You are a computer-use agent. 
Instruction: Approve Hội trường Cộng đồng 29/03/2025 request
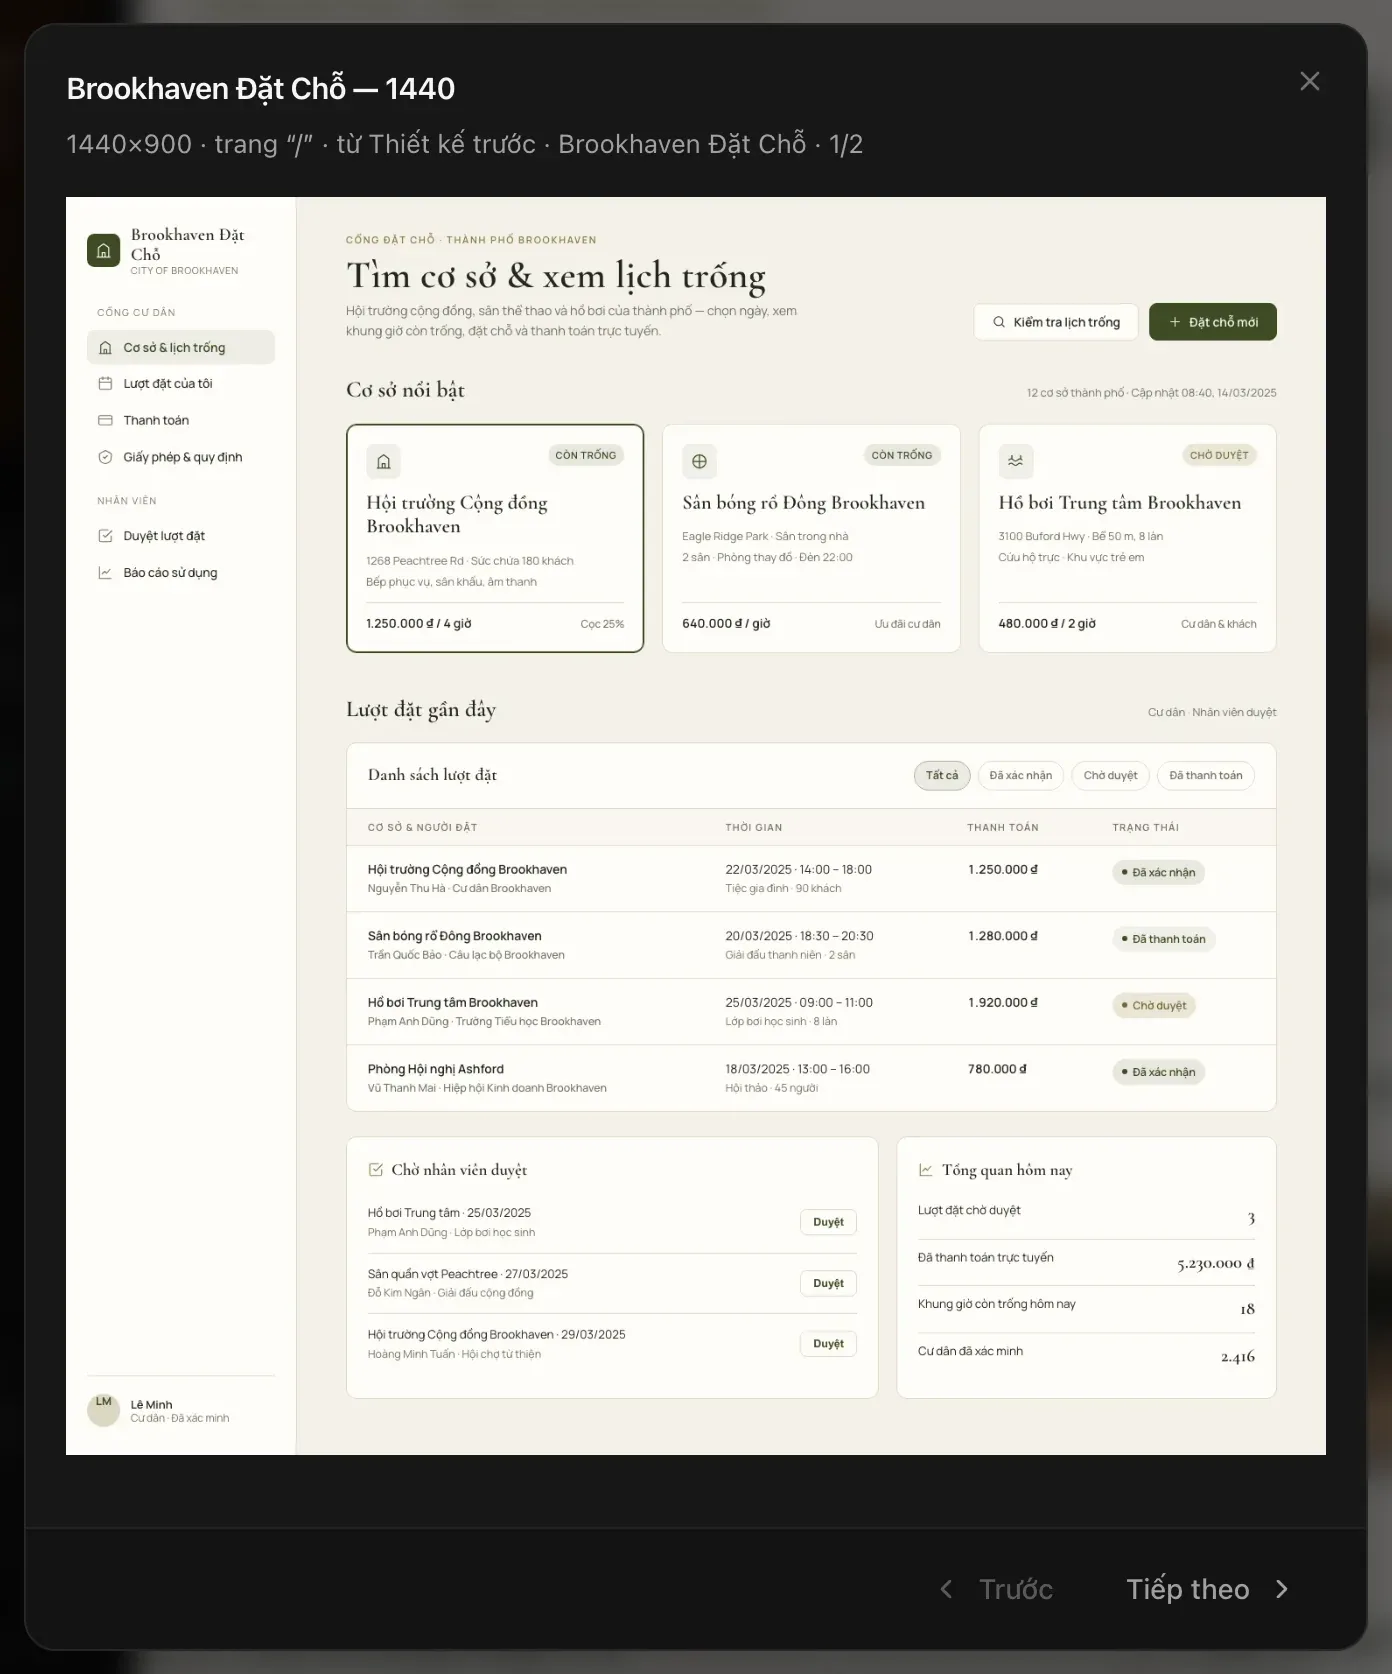point(828,1344)
